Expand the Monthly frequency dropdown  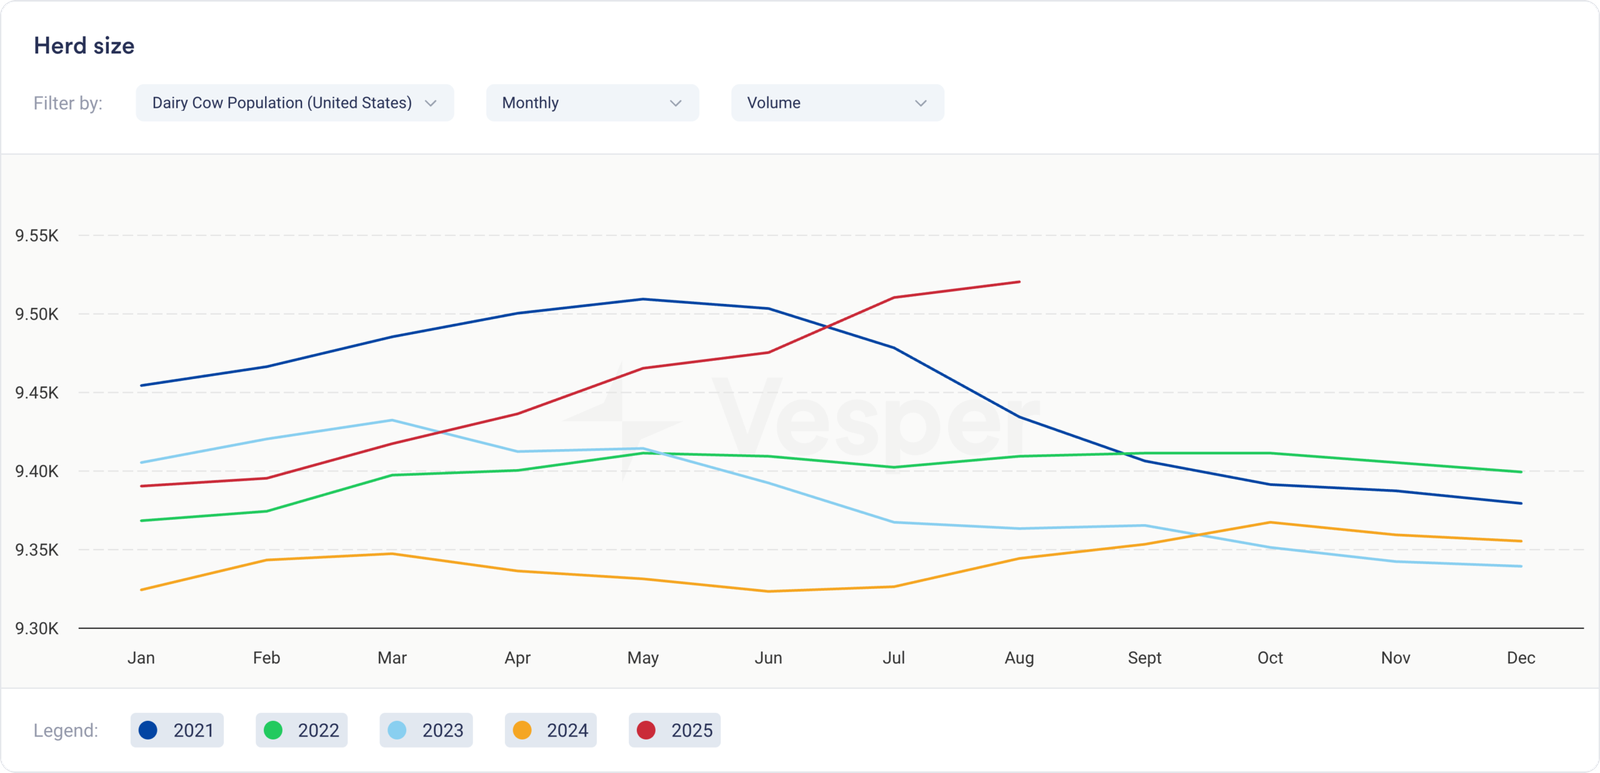point(580,103)
